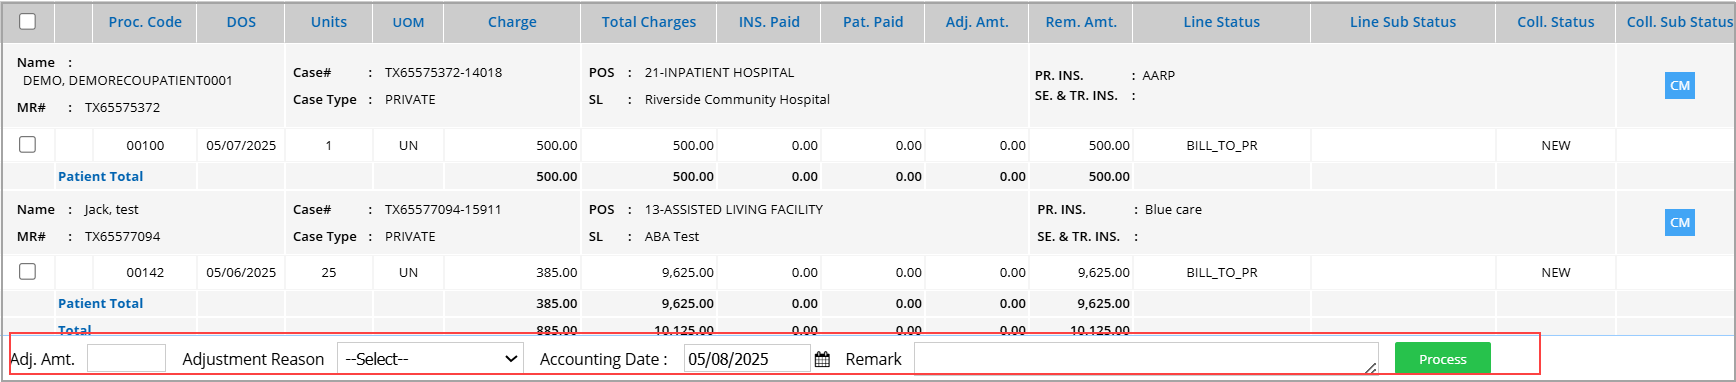Click the Pat. Paid column header
1736x382 pixels.
click(873, 22)
